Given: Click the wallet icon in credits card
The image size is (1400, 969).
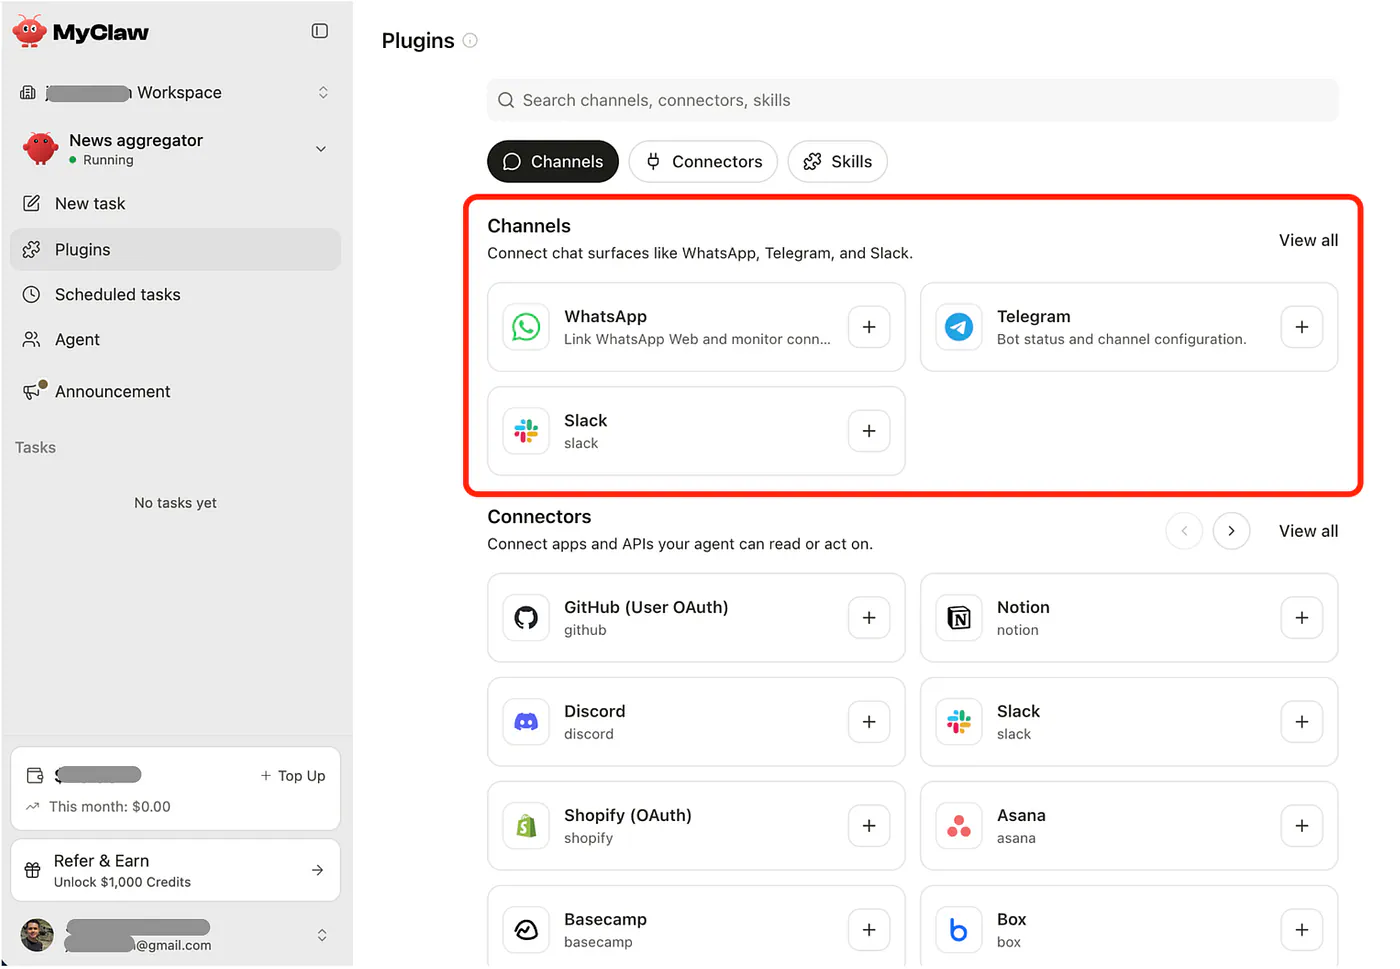Looking at the screenshot, I should (x=35, y=775).
